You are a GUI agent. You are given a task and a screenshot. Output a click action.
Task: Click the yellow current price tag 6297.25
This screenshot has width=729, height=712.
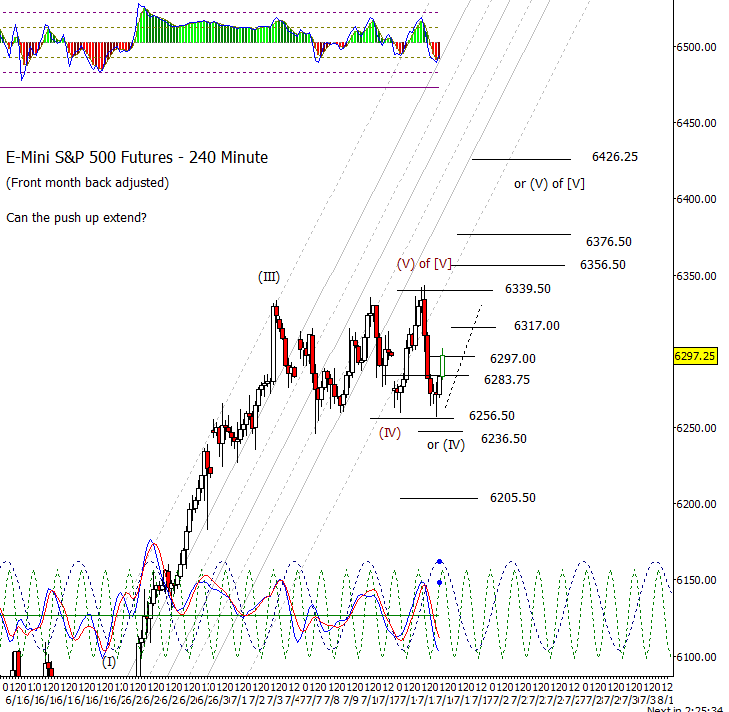(695, 356)
